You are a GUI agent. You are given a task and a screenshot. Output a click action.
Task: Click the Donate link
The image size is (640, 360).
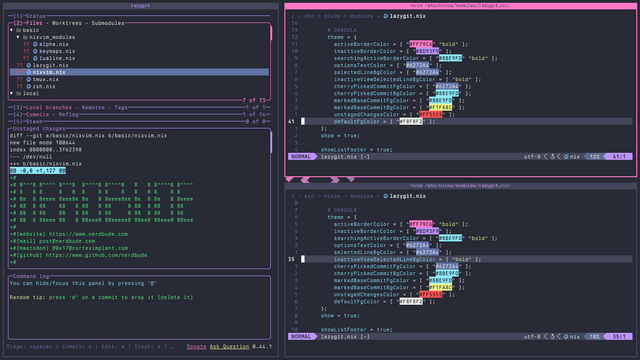click(196, 347)
